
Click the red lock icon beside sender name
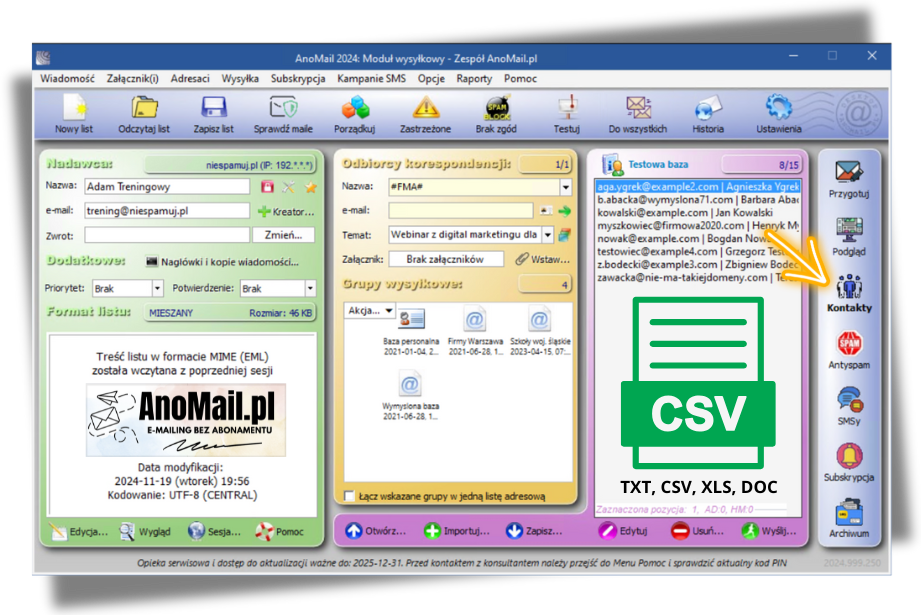(267, 187)
